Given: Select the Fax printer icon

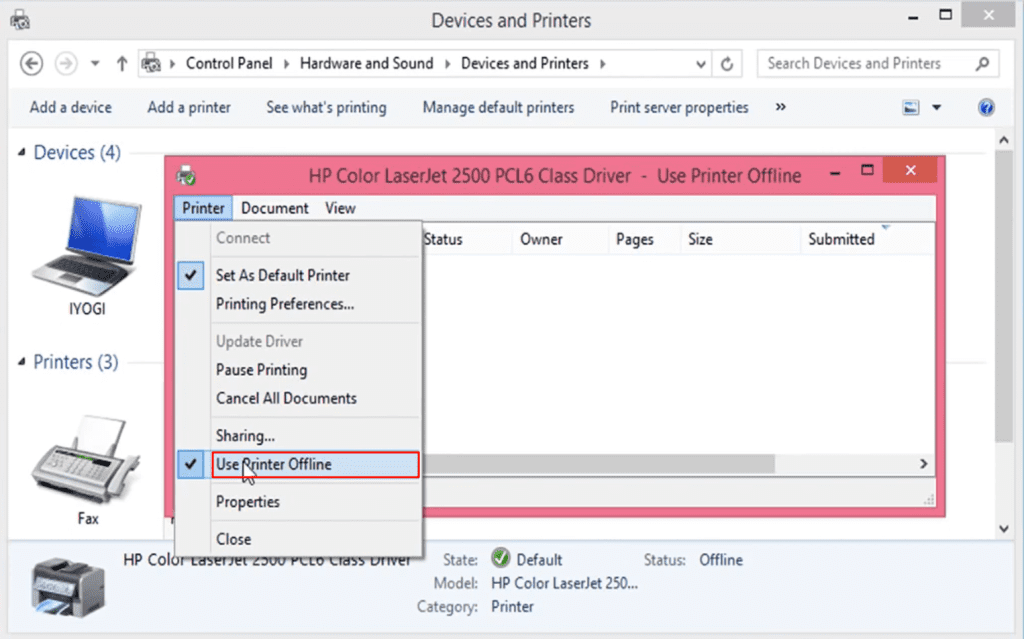Looking at the screenshot, I should [87, 470].
